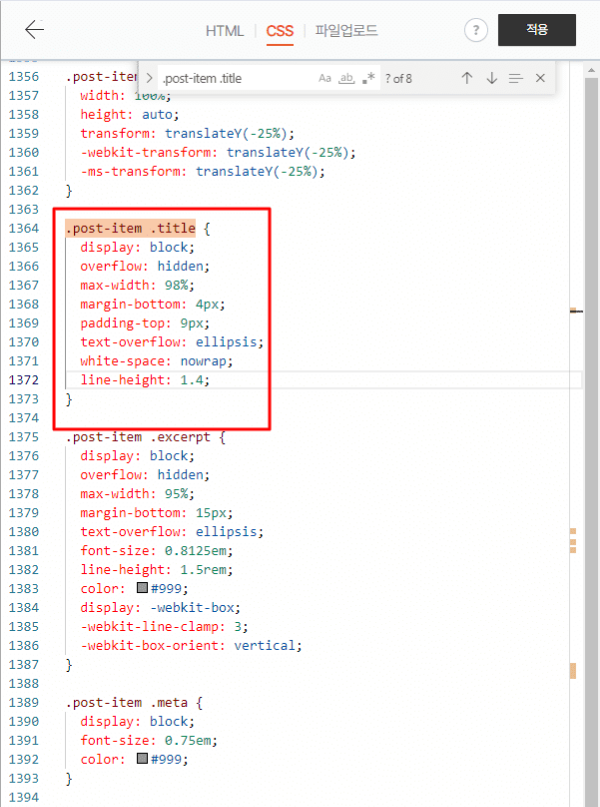The width and height of the screenshot is (600, 807).
Task: Click the '? of 8' match counter
Action: pos(399,78)
